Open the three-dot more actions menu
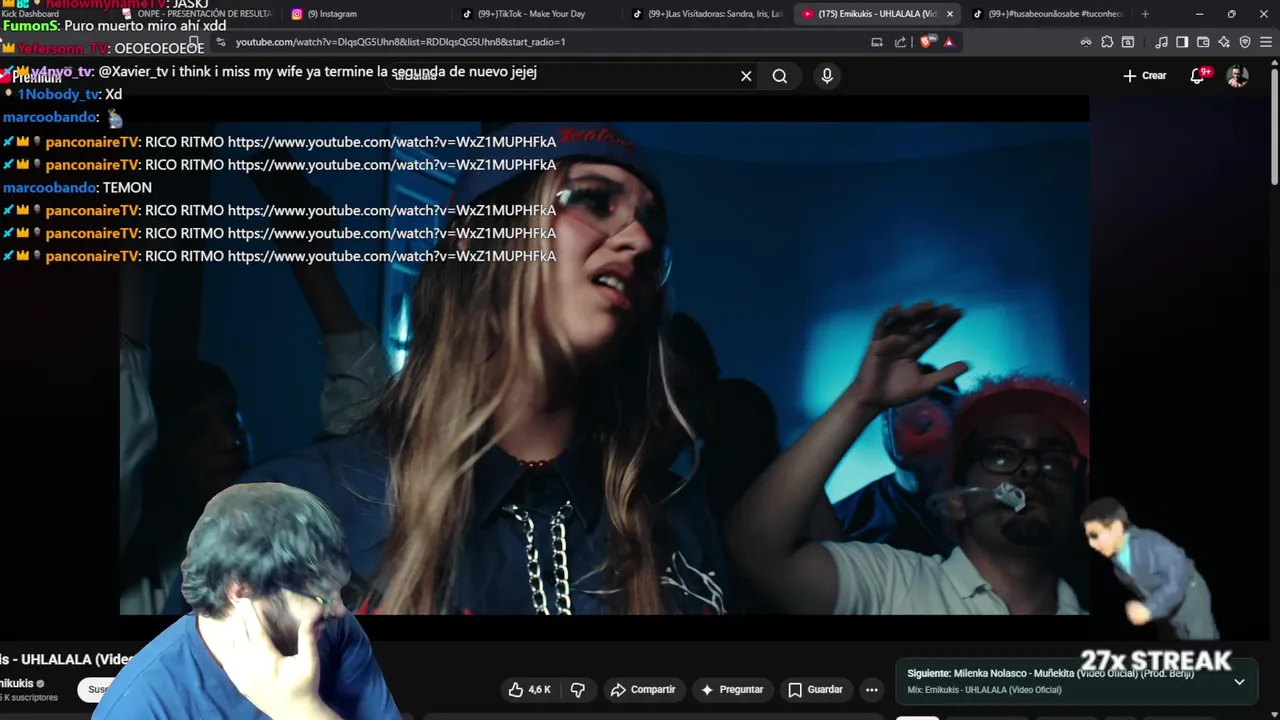The height and width of the screenshot is (720, 1280). click(x=872, y=690)
